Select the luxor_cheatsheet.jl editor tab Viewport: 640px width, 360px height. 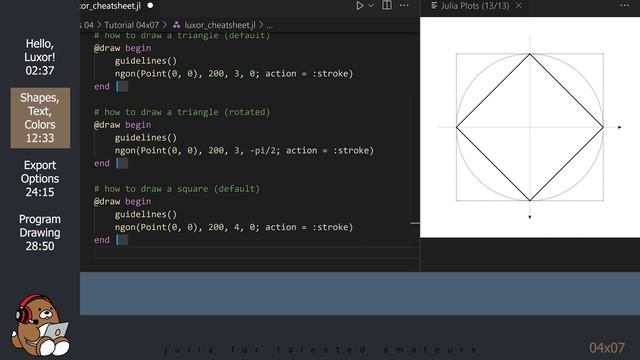[x=110, y=6]
